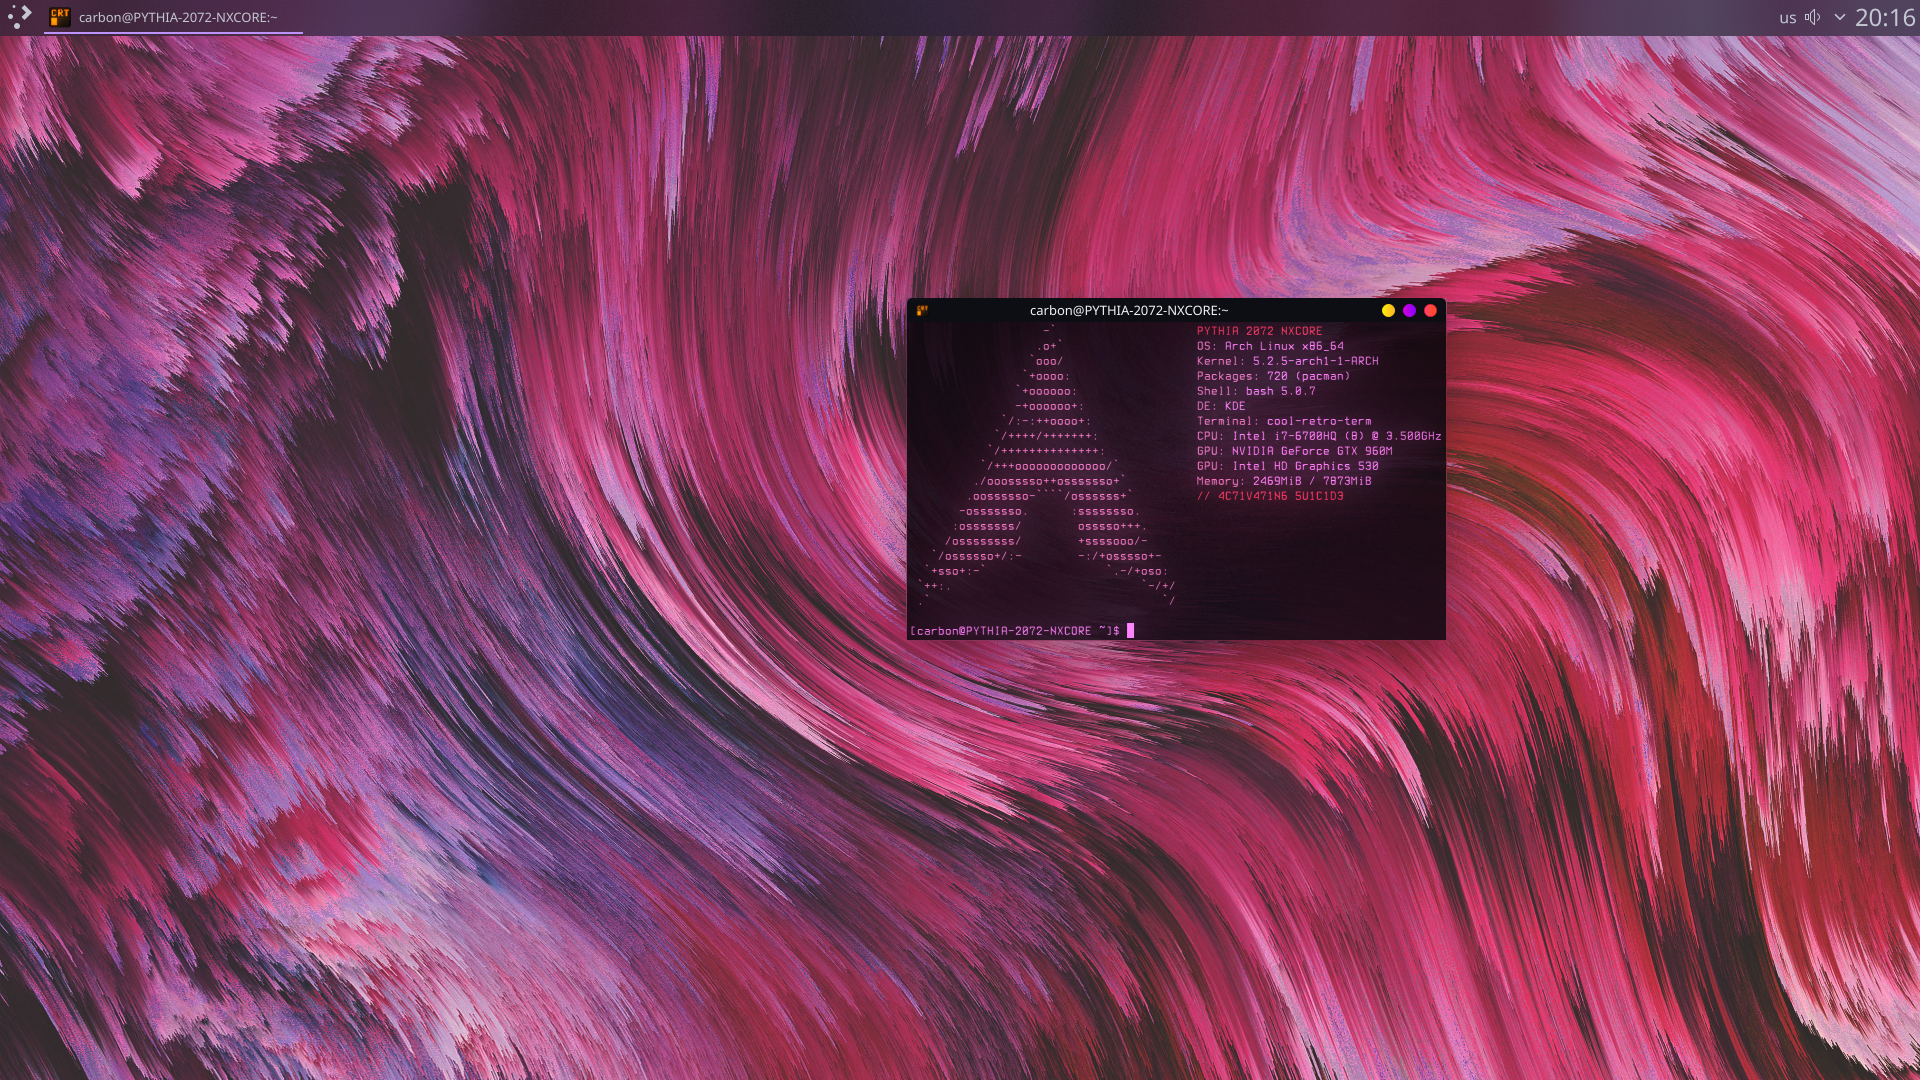Screen dimensions: 1920x1080
Task: Select the carbon@PYTHIA-2072-NXCORE task entry in panel
Action: pyautogui.click(x=178, y=17)
